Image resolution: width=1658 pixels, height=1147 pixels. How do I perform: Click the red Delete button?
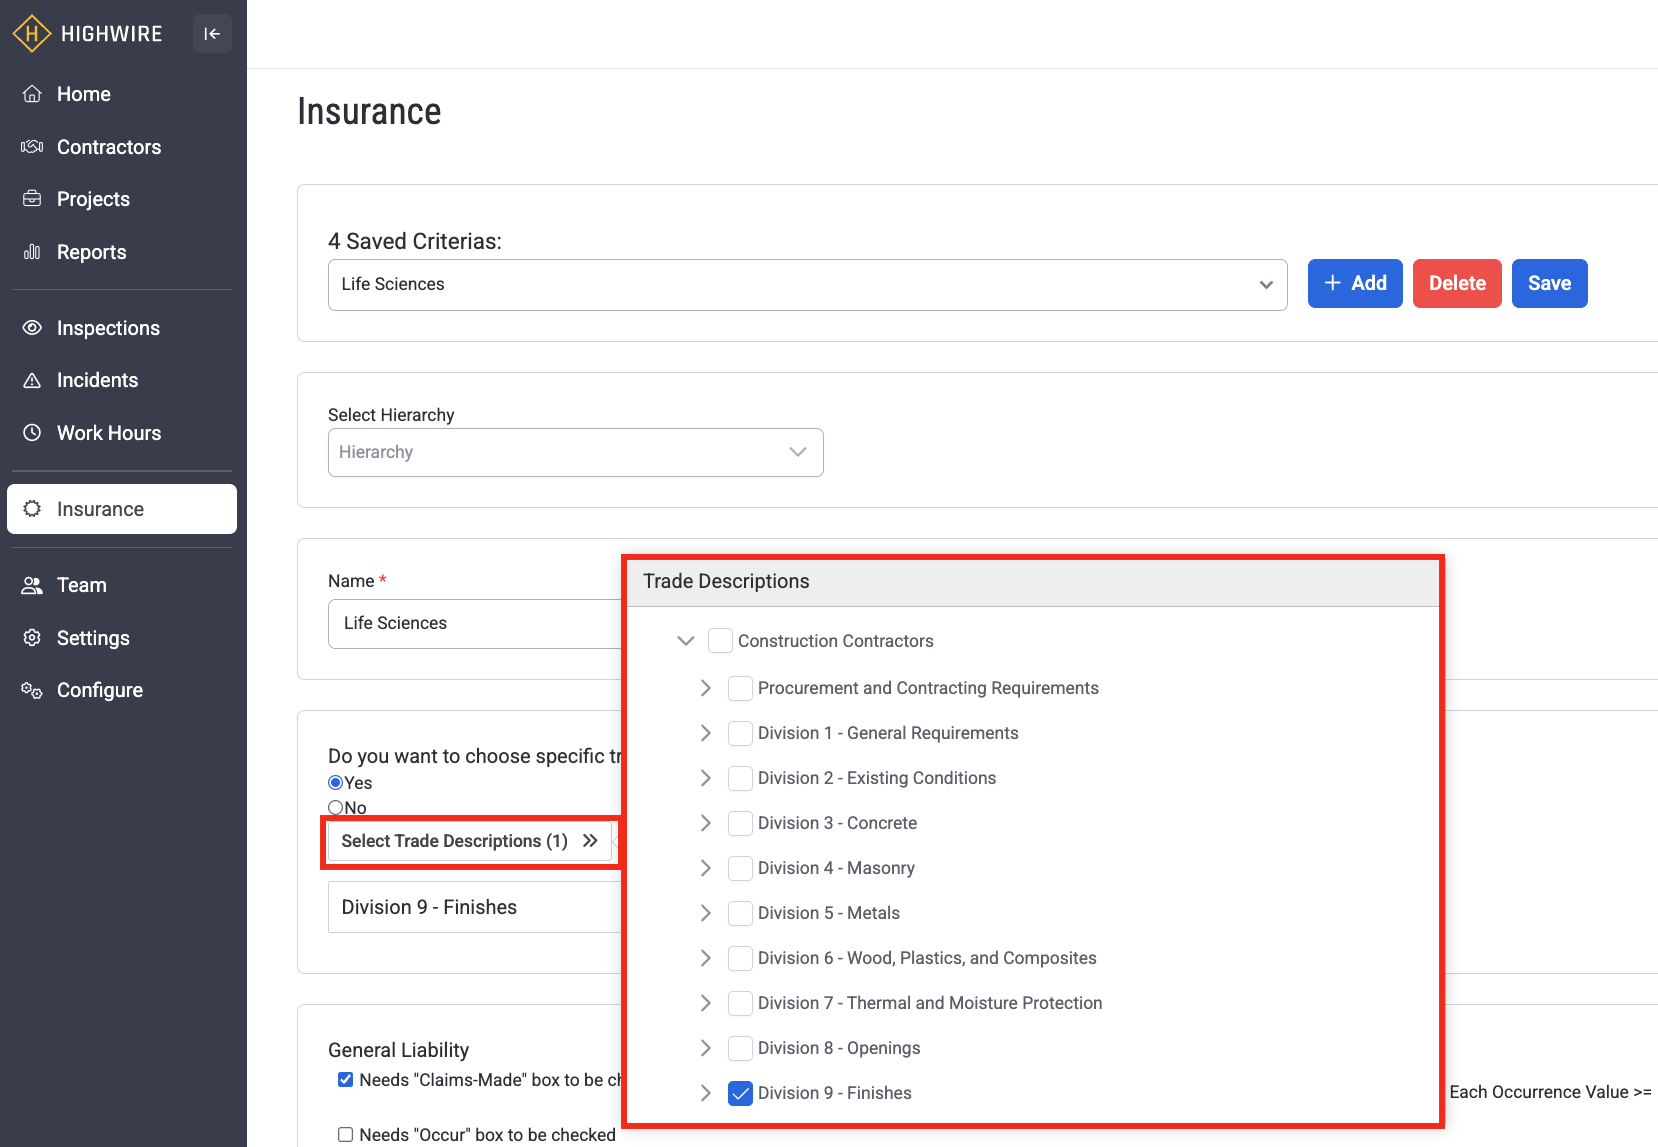pyautogui.click(x=1456, y=284)
